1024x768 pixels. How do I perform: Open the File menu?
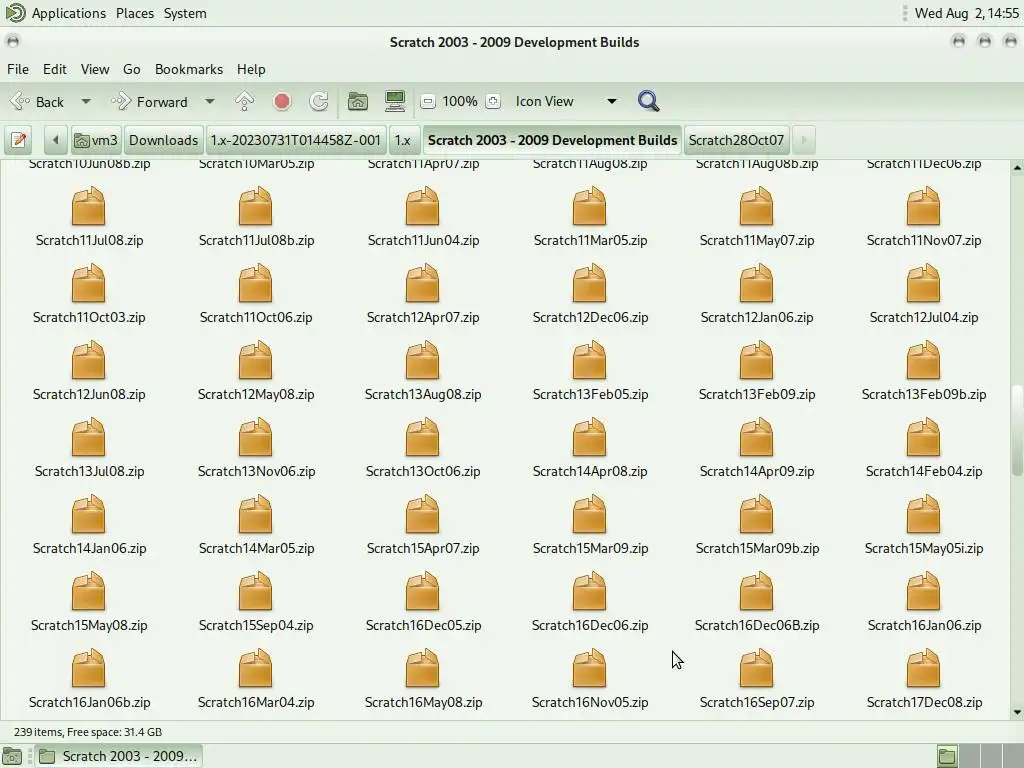(x=18, y=69)
